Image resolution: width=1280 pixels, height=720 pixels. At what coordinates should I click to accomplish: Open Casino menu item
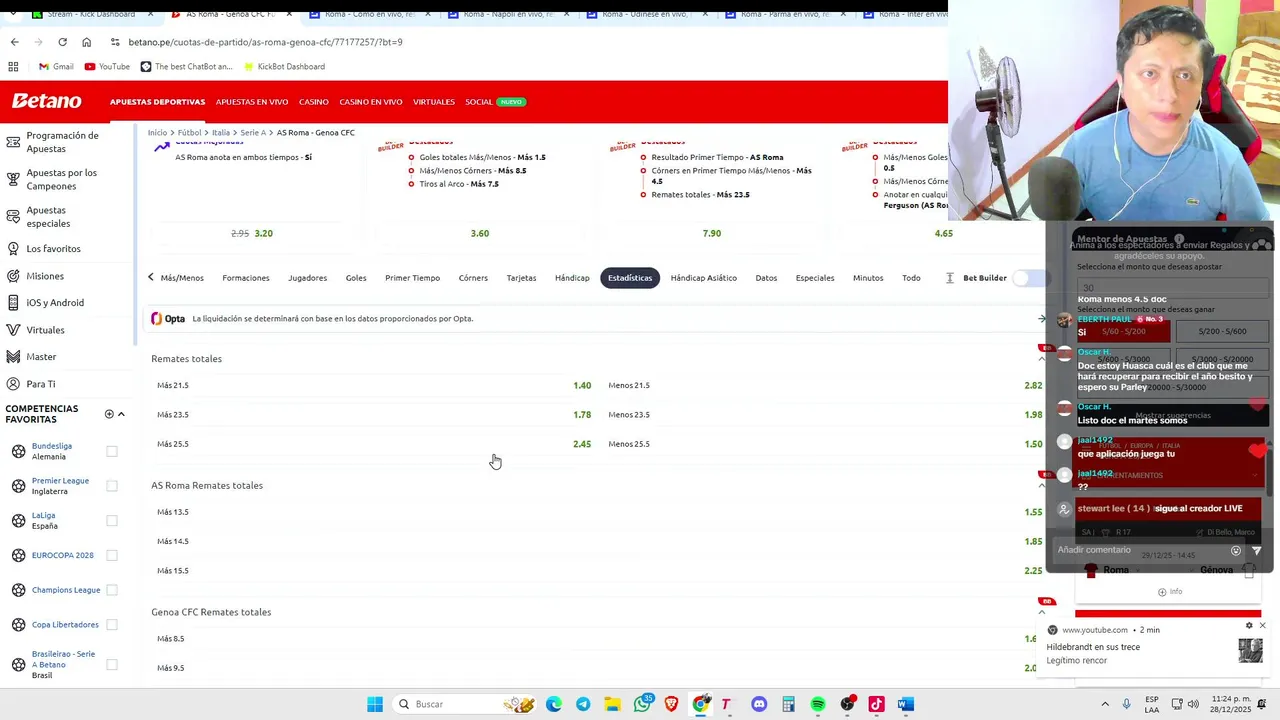314,102
